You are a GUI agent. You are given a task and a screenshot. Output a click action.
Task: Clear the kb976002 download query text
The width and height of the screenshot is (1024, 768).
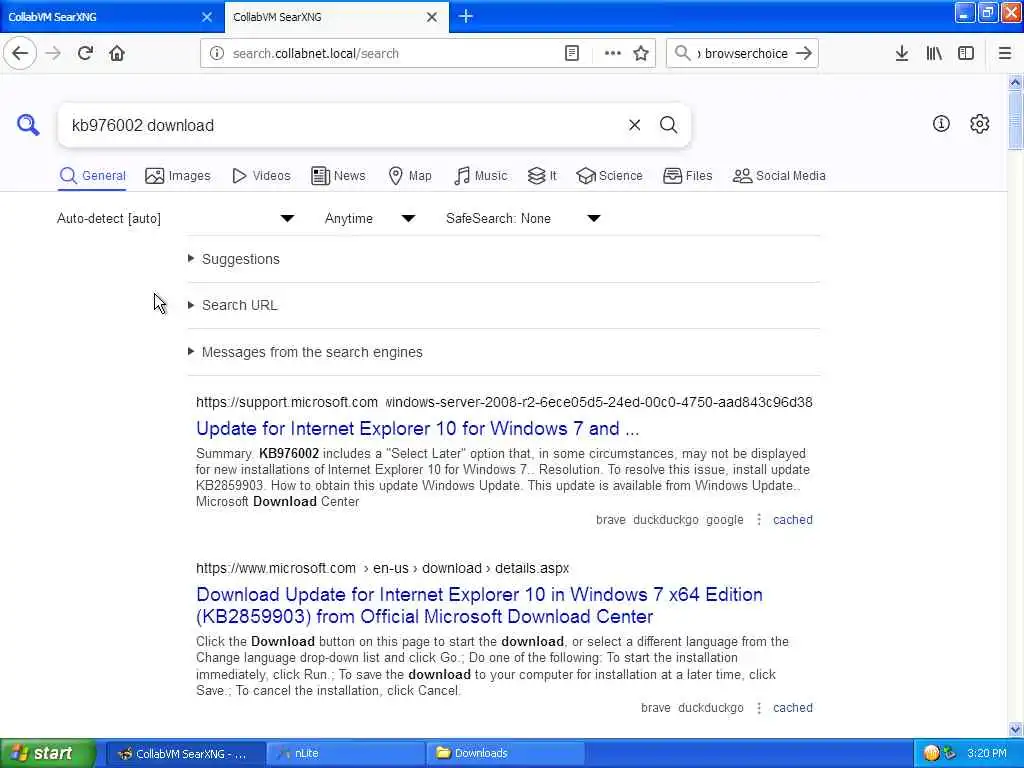click(634, 125)
